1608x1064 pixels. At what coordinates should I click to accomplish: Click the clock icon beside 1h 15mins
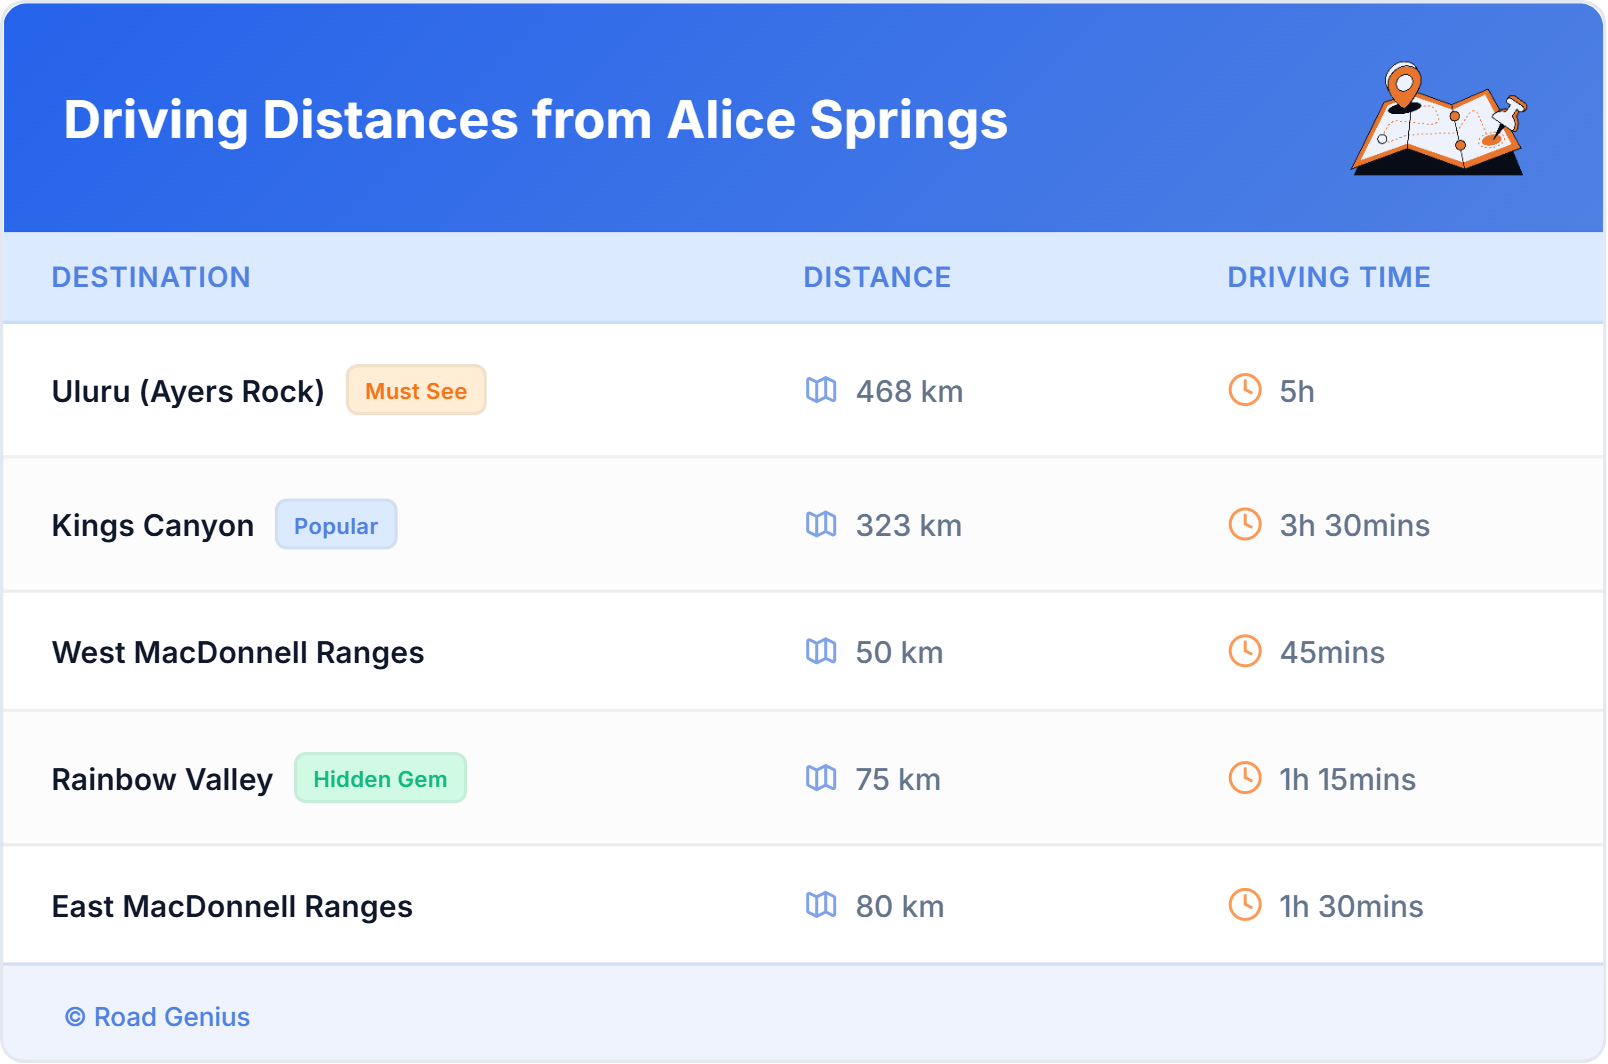point(1245,778)
